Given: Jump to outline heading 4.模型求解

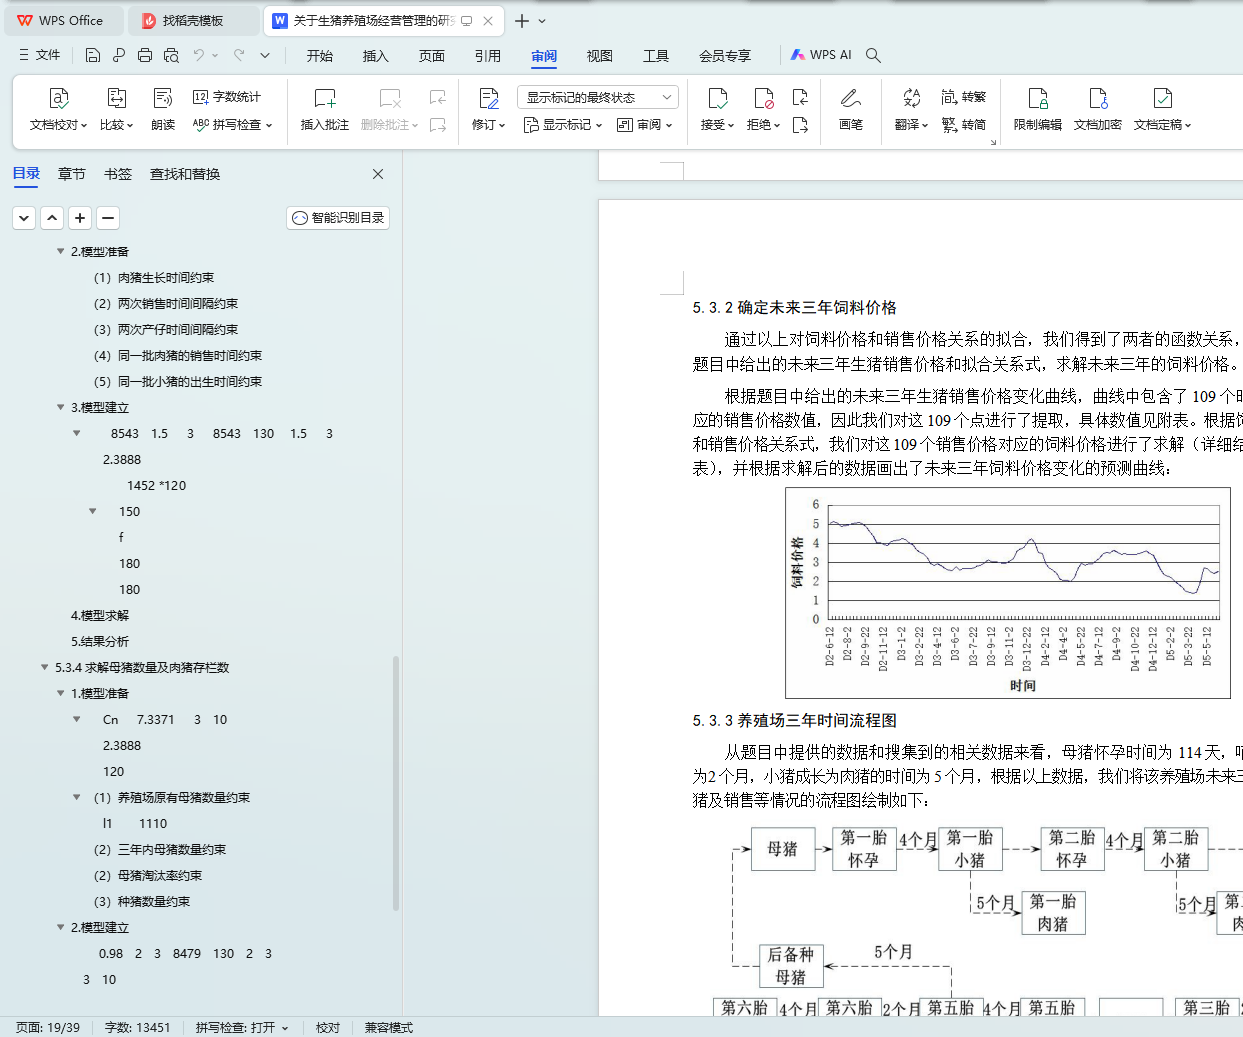Looking at the screenshot, I should [x=100, y=615].
